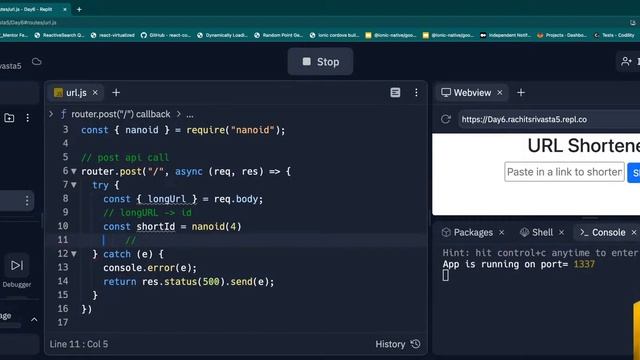The image size is (640, 360).
Task: Reload the webview page
Action: [x=446, y=119]
